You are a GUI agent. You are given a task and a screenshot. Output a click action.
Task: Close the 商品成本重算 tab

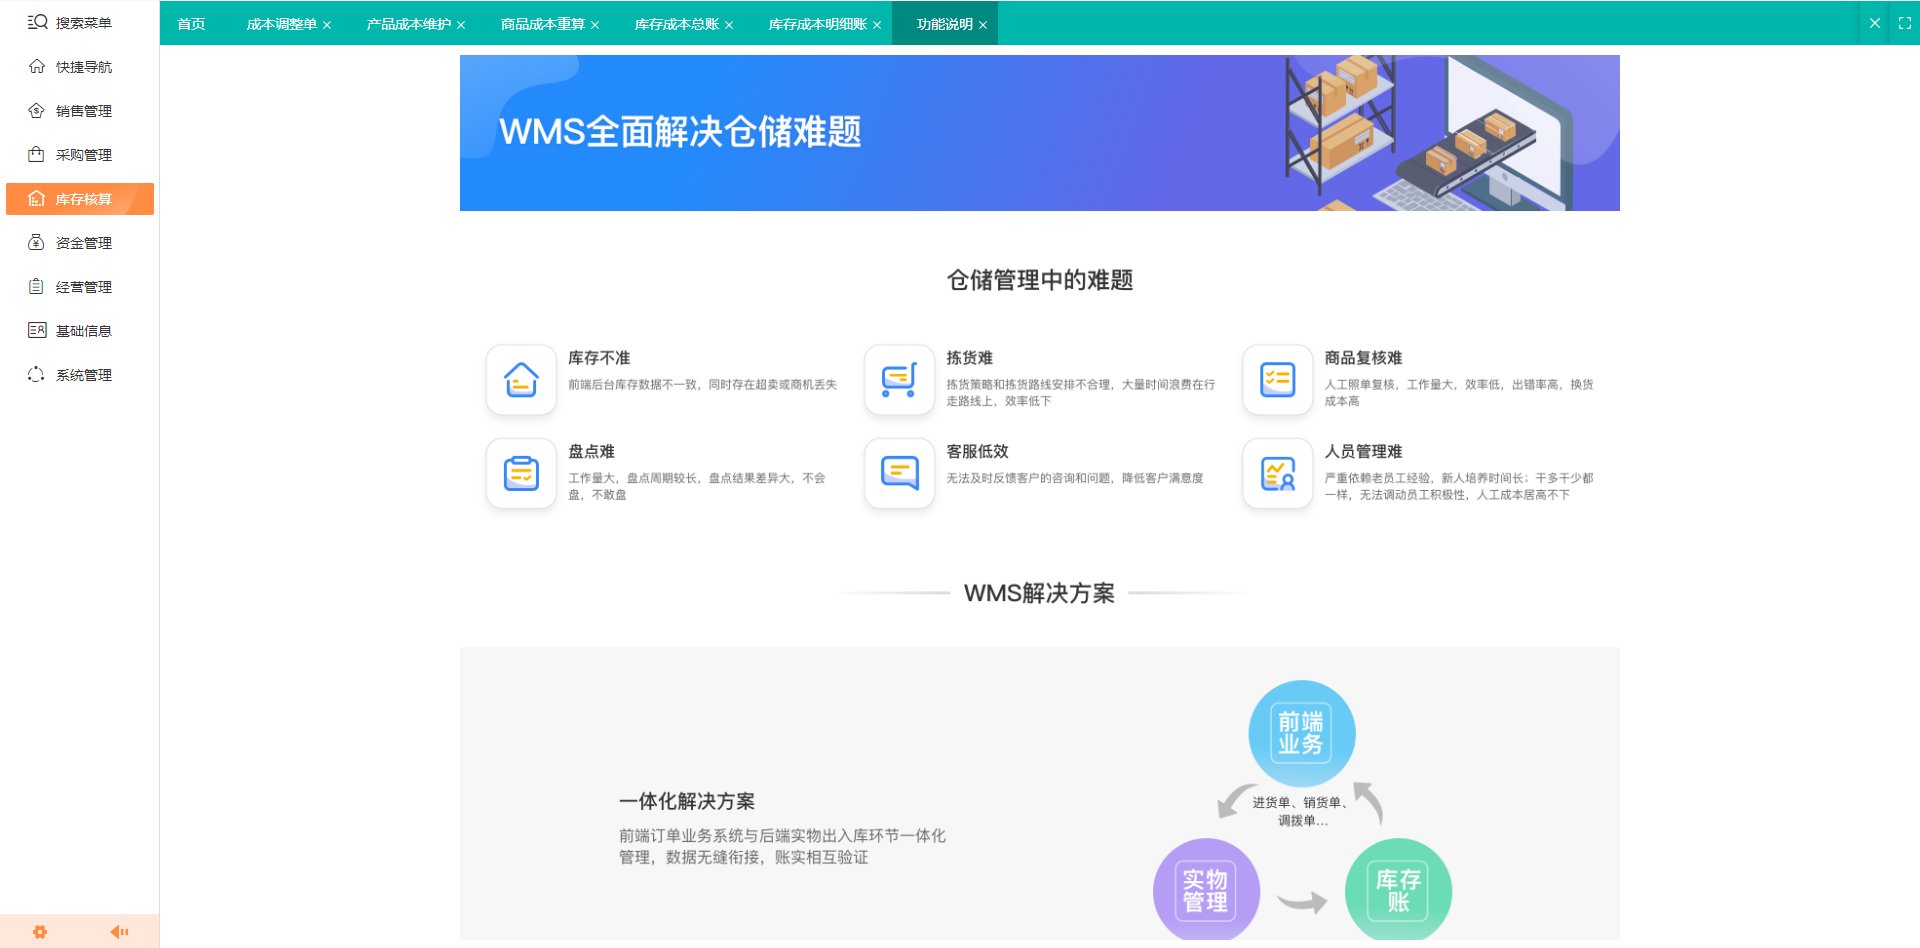[x=595, y=23]
